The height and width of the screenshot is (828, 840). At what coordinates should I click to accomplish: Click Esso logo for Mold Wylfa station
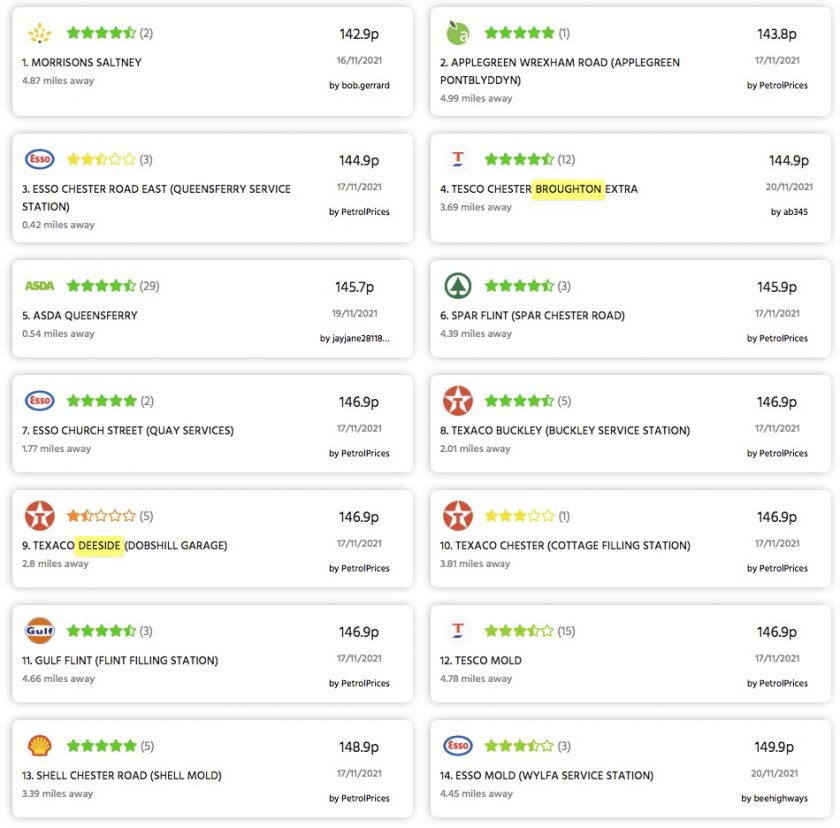tap(458, 746)
